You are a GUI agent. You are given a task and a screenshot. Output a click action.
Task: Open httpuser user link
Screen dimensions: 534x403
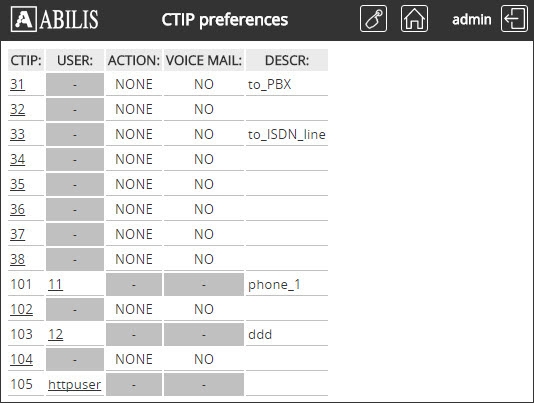74,384
